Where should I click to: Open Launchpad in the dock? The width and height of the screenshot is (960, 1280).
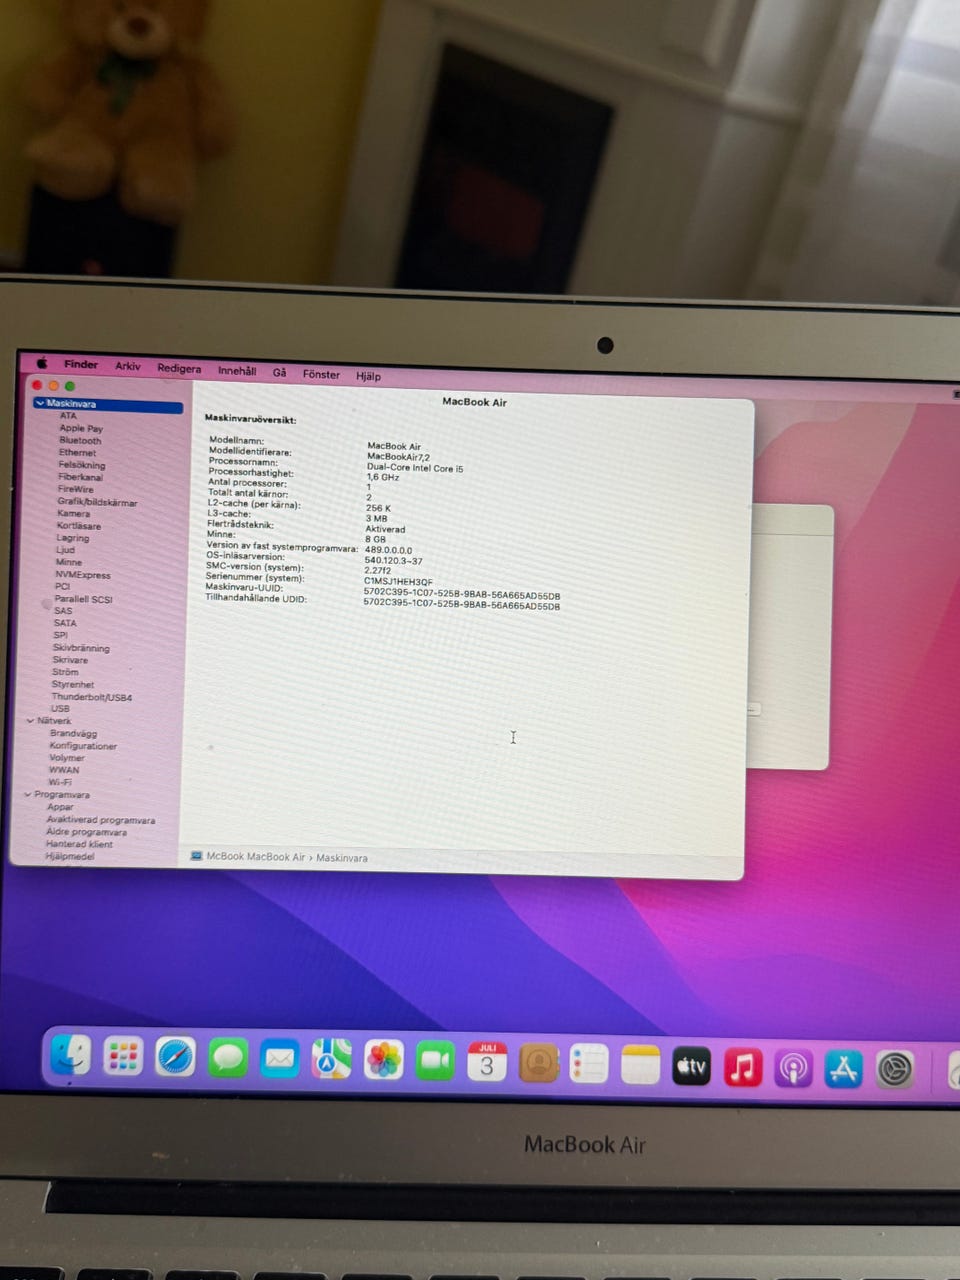[123, 1056]
